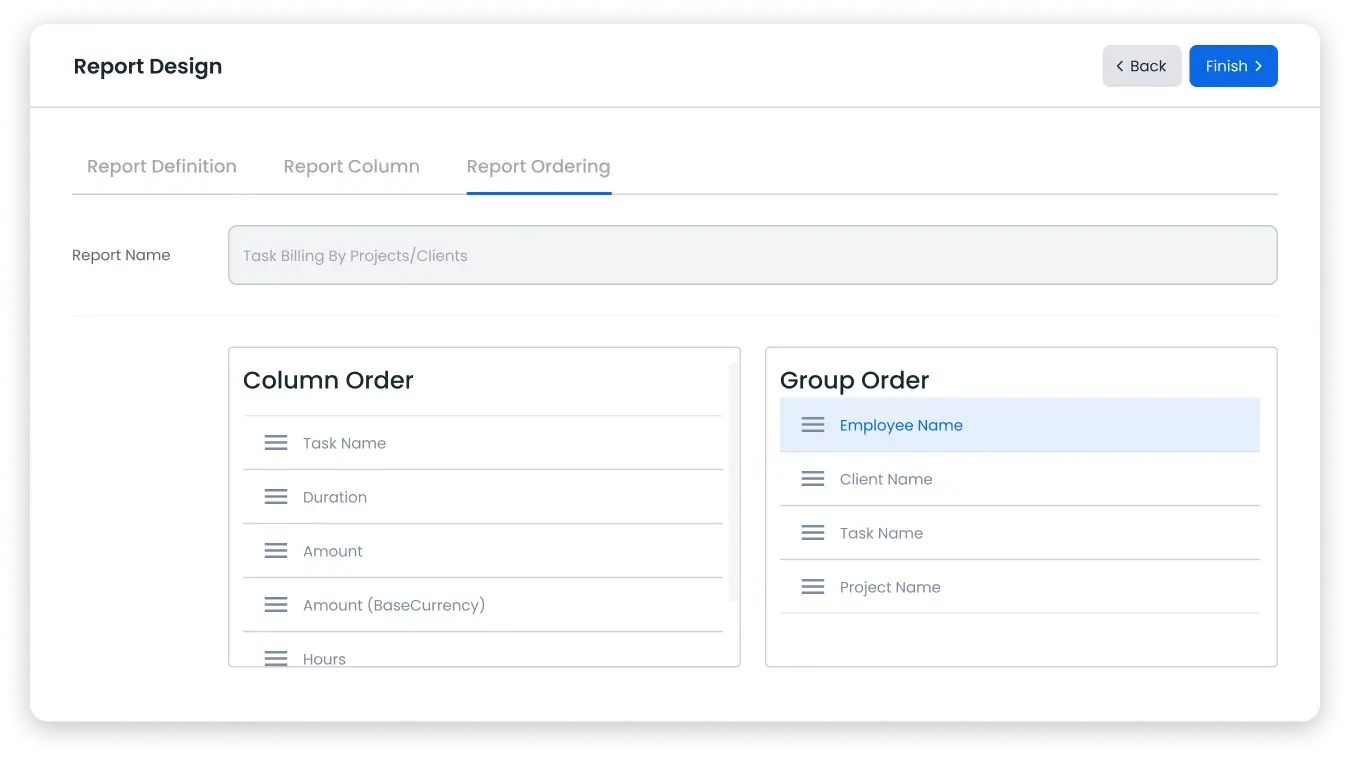Image resolution: width=1350 pixels, height=758 pixels.
Task: Click the drag handle next to Project Name
Action: click(x=813, y=587)
